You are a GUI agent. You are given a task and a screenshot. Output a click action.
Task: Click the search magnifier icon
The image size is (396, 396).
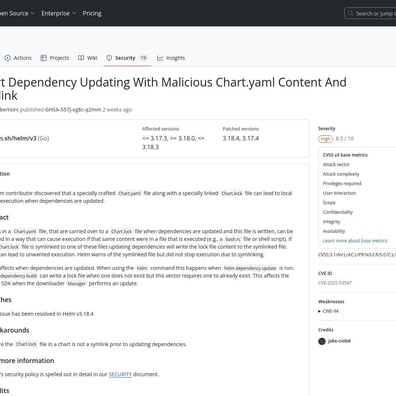click(x=350, y=13)
